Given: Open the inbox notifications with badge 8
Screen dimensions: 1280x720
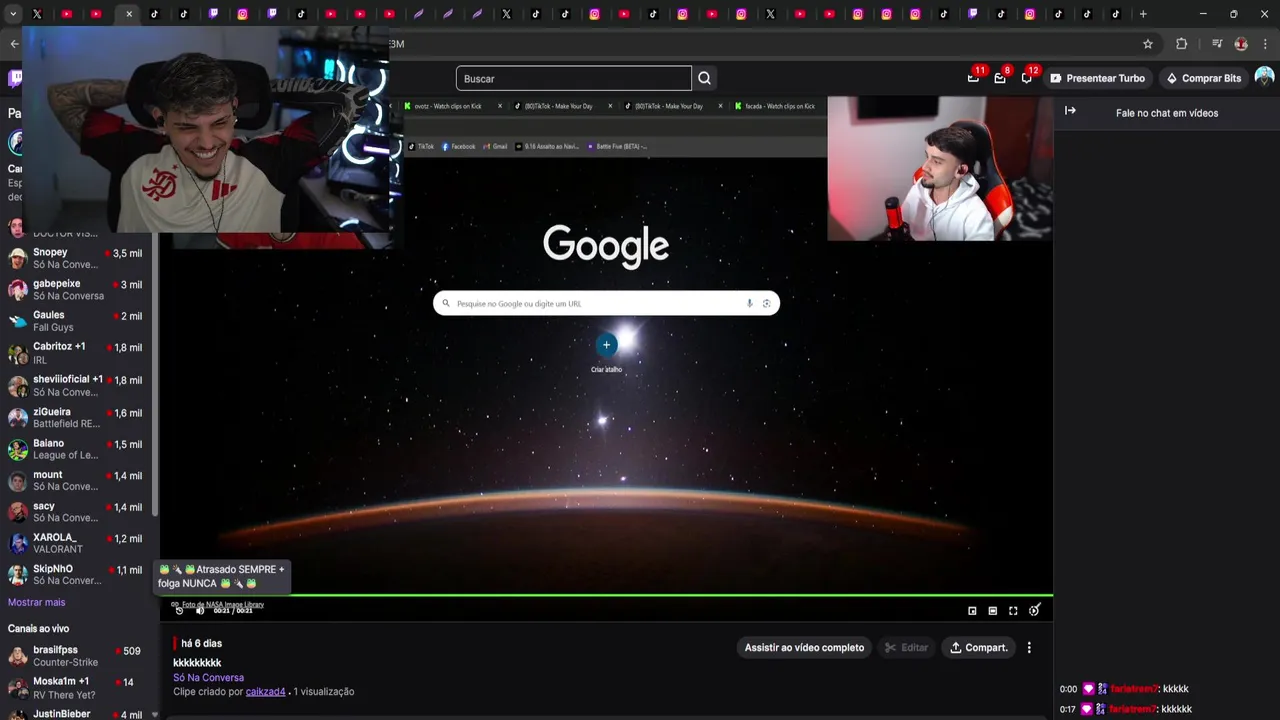Looking at the screenshot, I should [x=1000, y=78].
